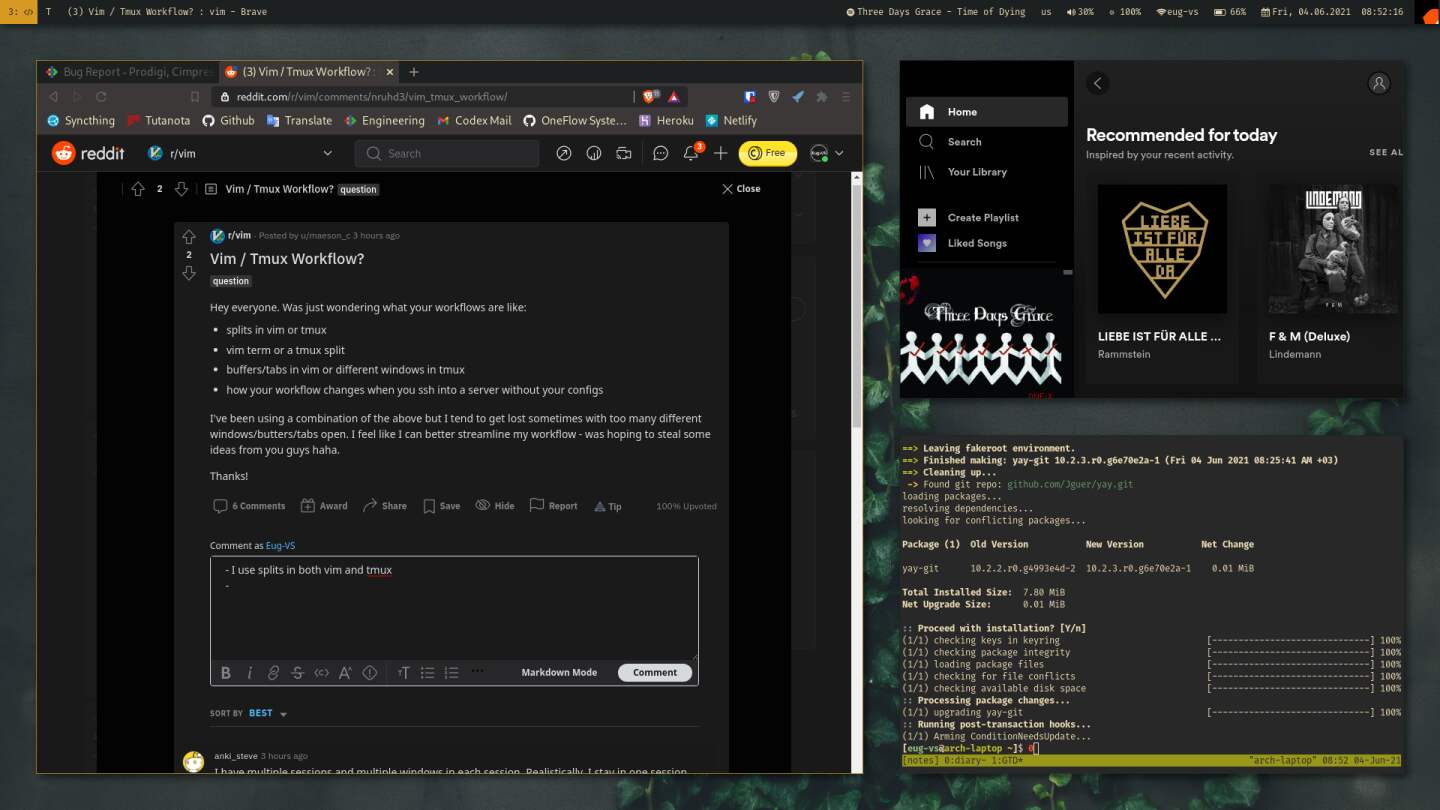Downvote the Vim / Tmux Workflow post
The image size is (1440, 810).
189,273
